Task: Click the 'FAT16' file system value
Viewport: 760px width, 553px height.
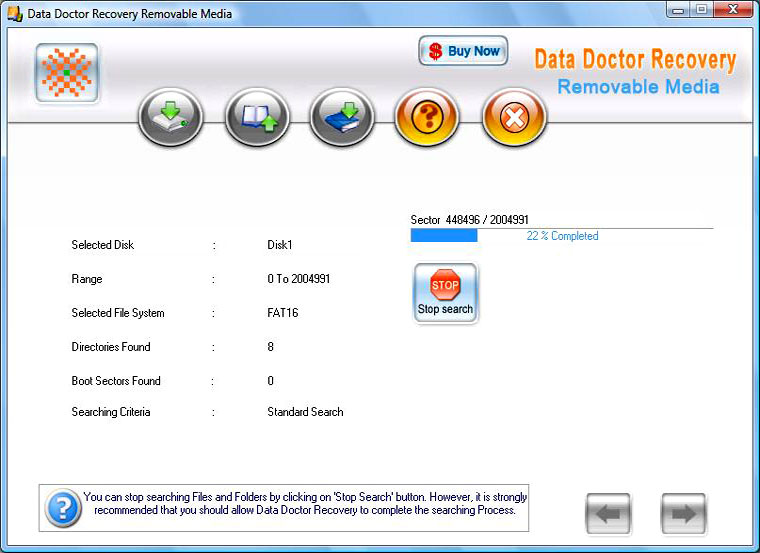Action: (x=283, y=313)
